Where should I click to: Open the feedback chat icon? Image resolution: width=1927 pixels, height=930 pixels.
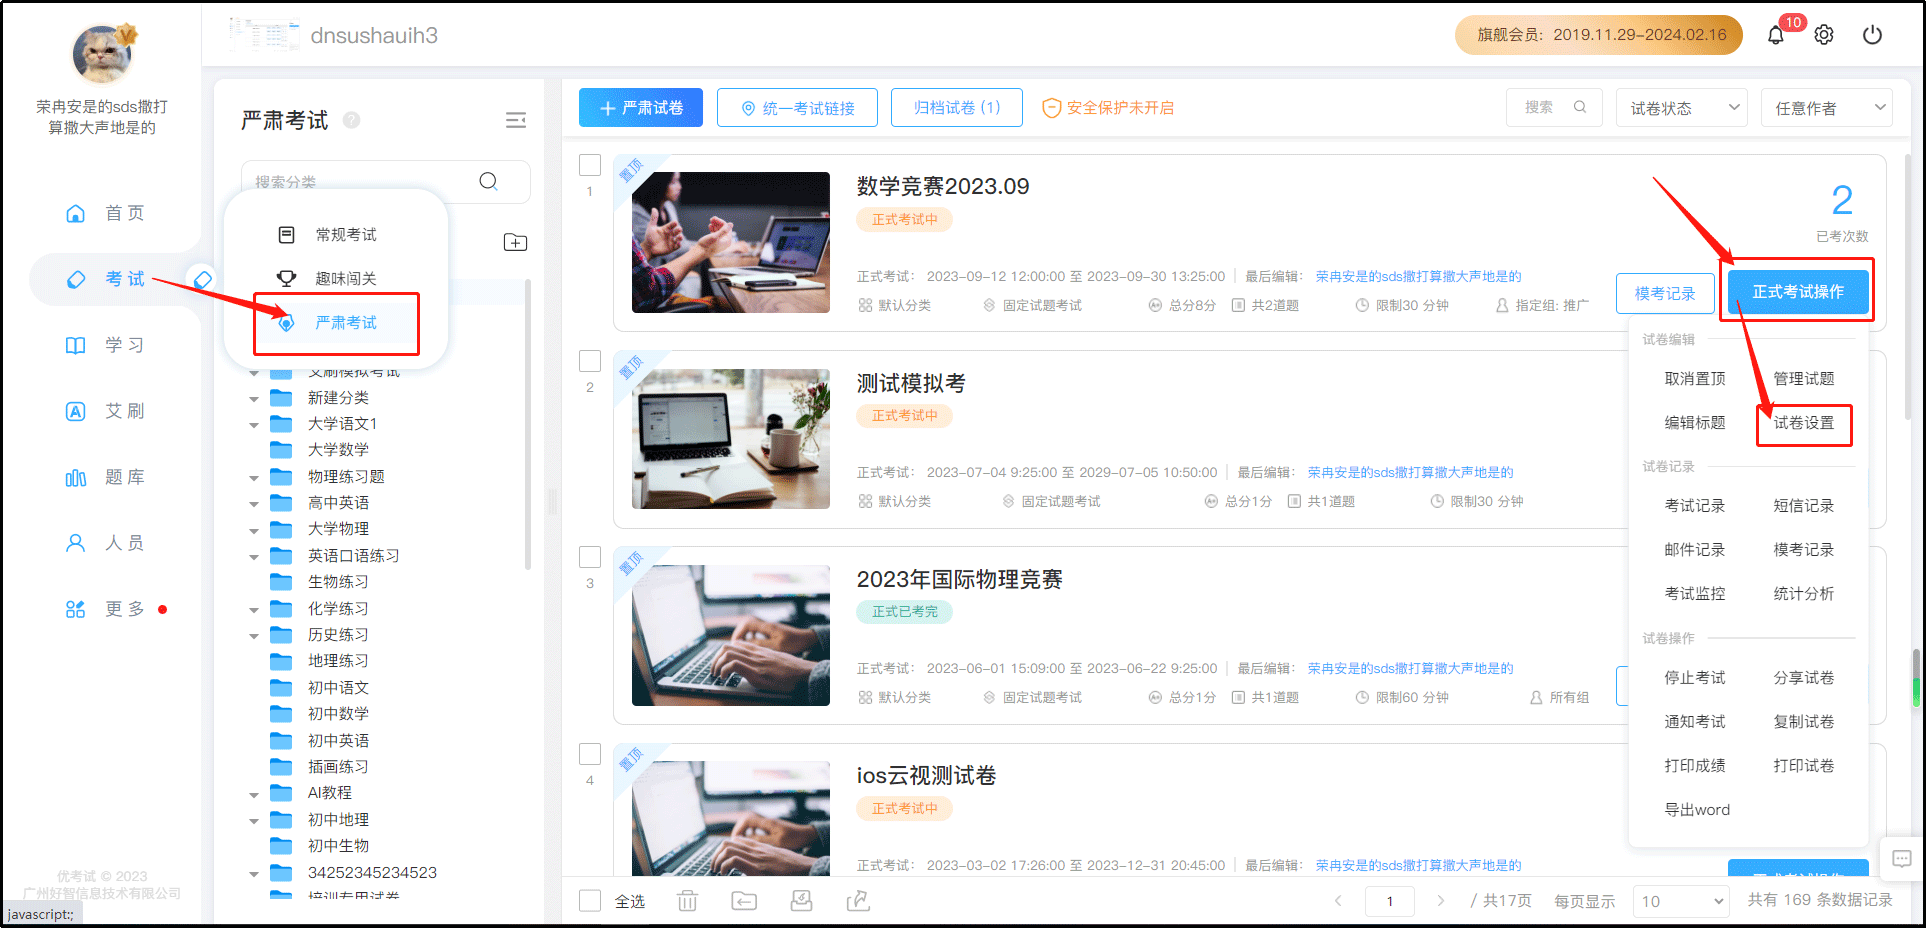pyautogui.click(x=1902, y=858)
